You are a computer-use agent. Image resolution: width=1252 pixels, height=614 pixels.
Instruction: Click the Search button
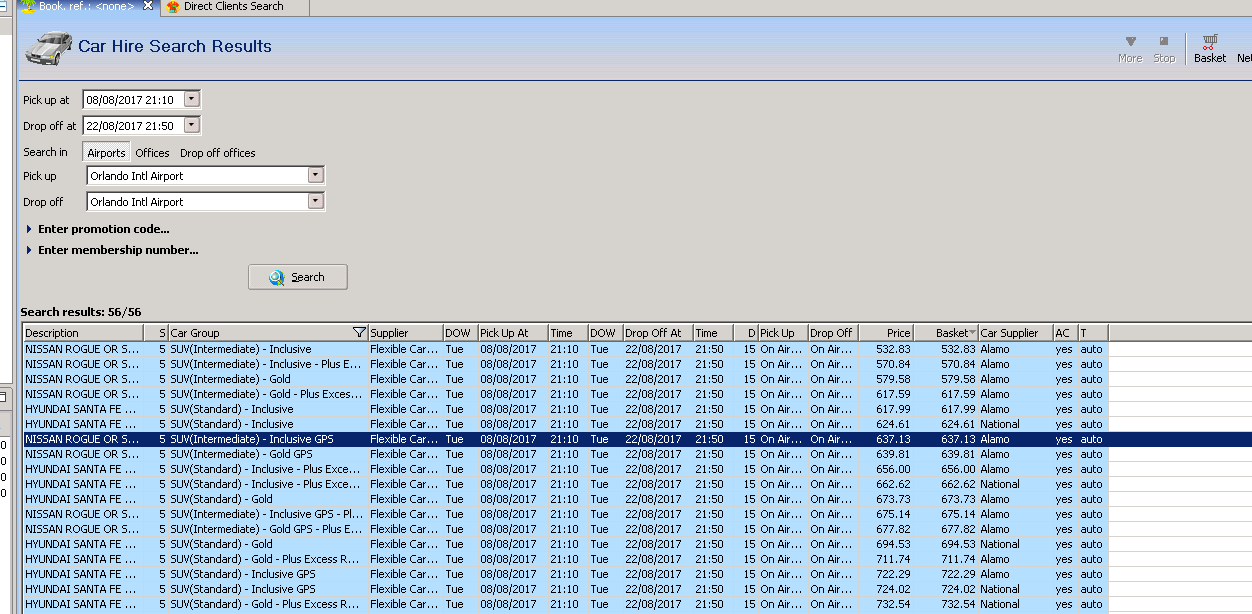(298, 277)
